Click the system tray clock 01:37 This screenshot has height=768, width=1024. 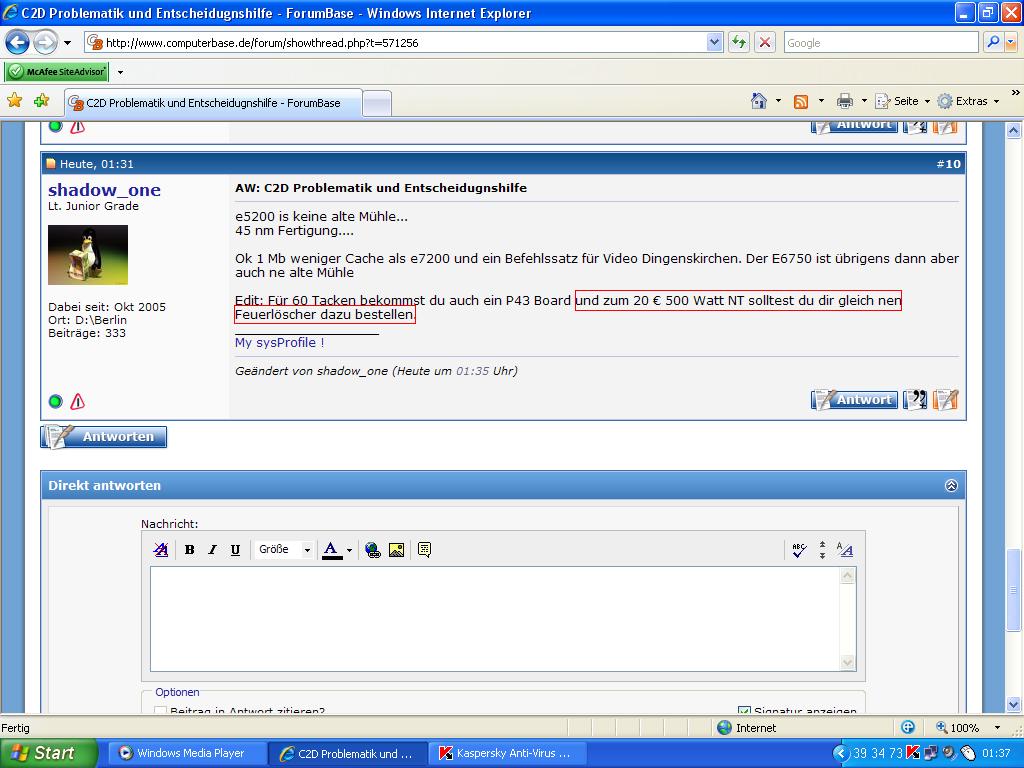pos(996,753)
